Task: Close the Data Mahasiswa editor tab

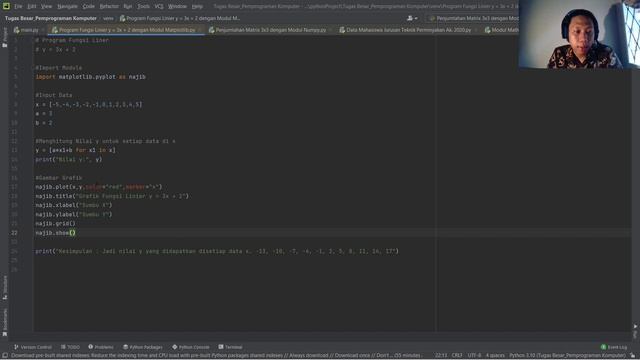Action: click(x=476, y=30)
